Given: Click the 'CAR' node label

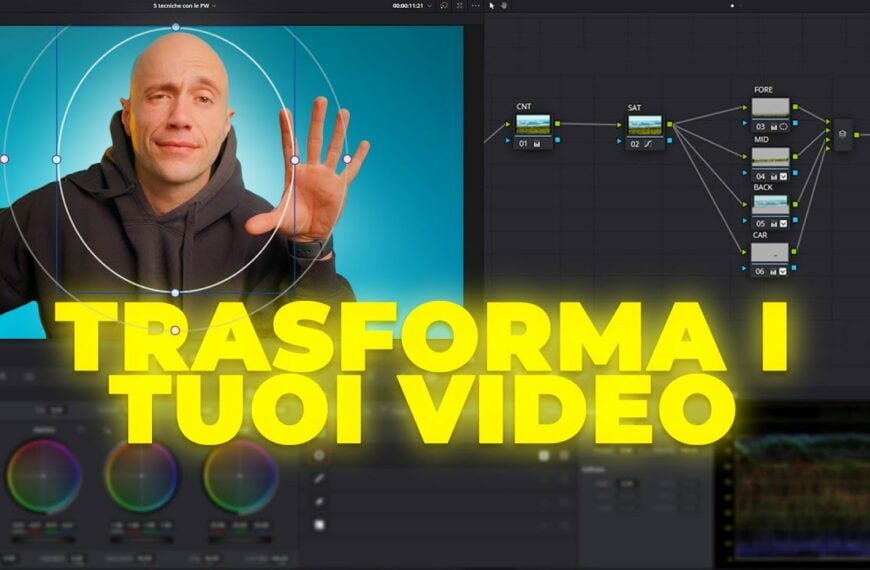Looking at the screenshot, I should click(x=760, y=235).
